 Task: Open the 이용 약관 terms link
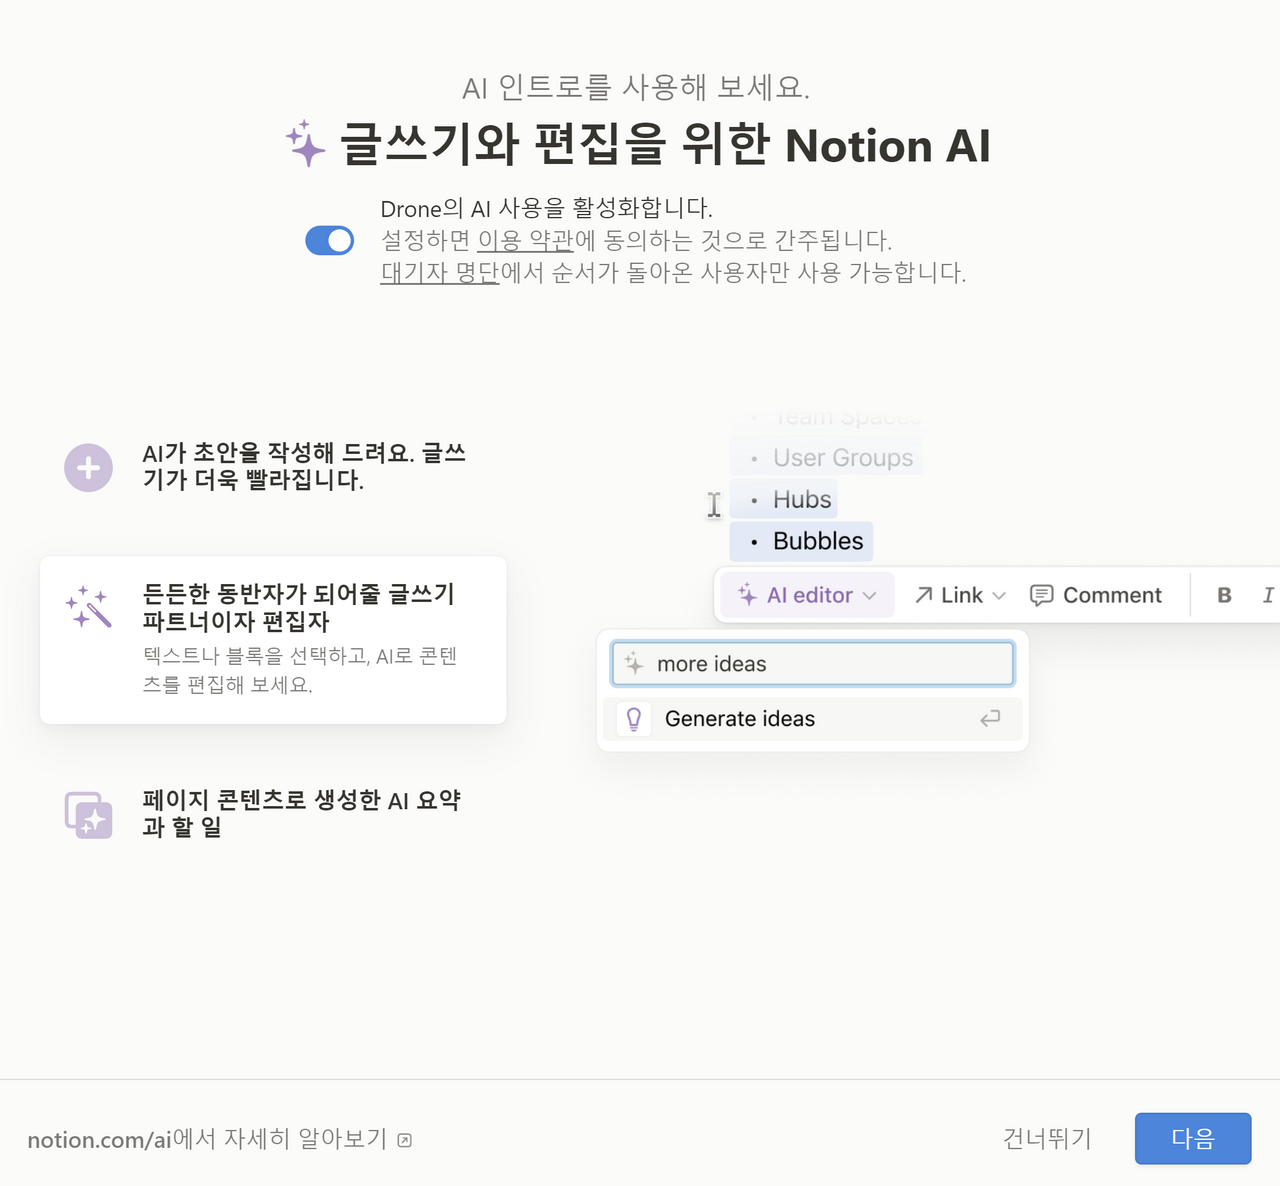(524, 240)
